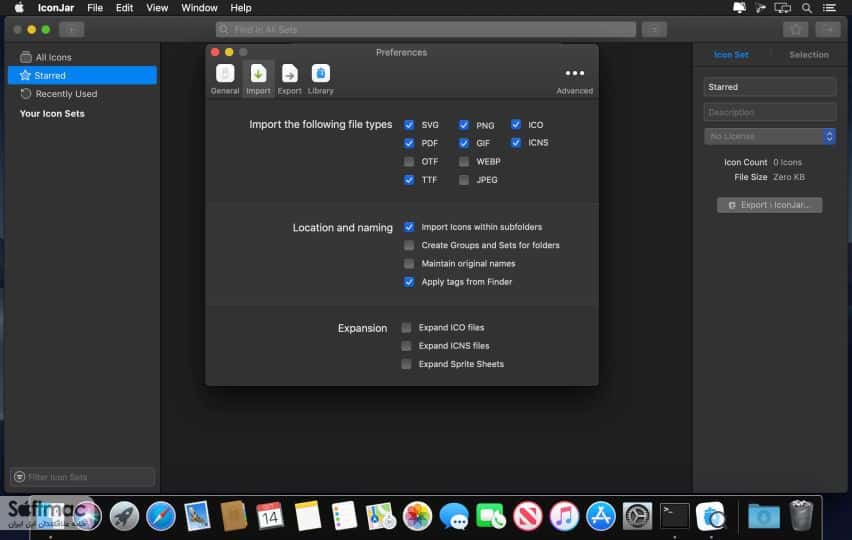Toggle Maintain original names checkbox
Screen dimensions: 852x540
click(x=409, y=263)
